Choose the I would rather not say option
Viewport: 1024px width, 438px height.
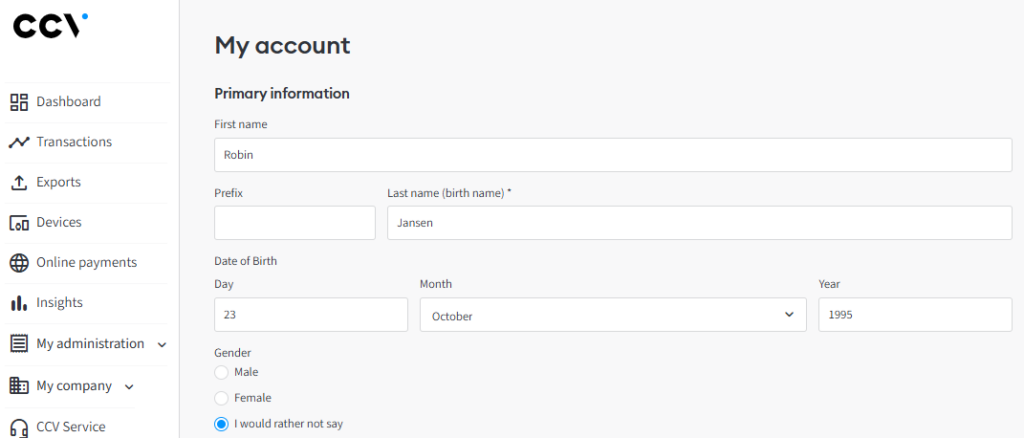(221, 424)
